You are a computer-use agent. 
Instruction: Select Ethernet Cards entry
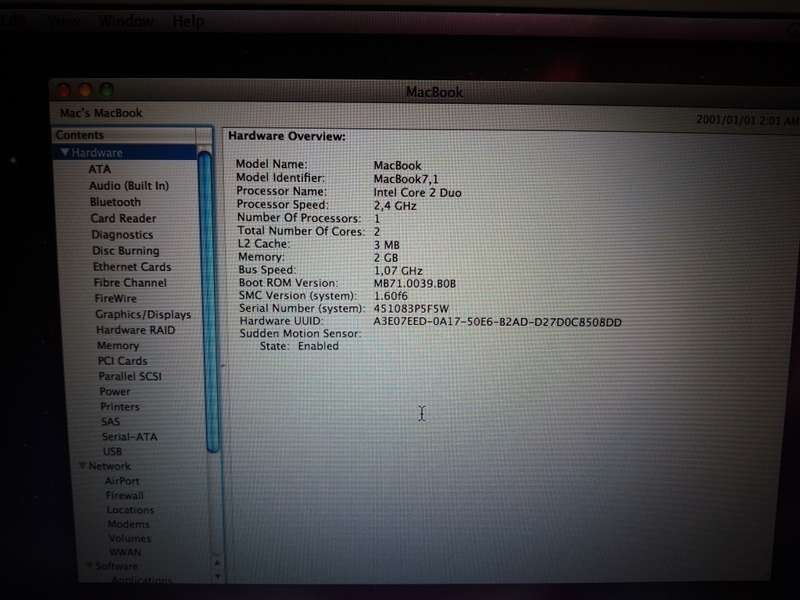132,267
